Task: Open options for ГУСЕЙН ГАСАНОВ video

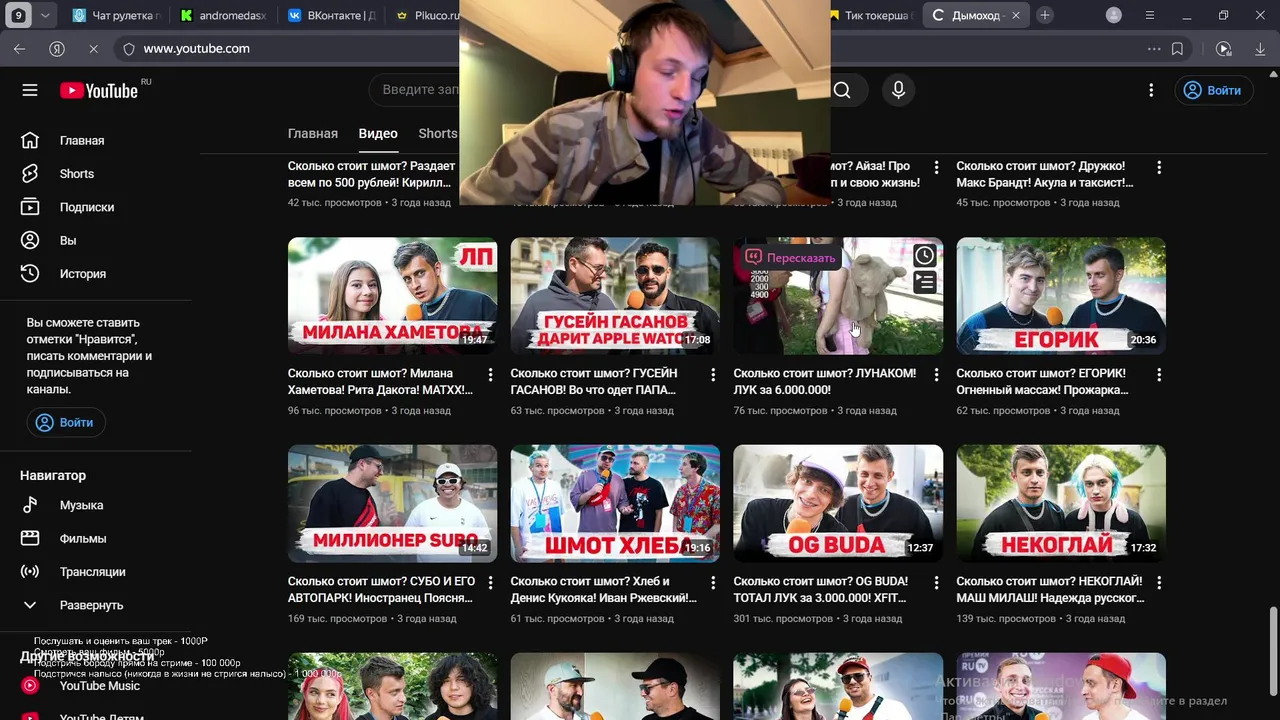Action: coord(713,374)
